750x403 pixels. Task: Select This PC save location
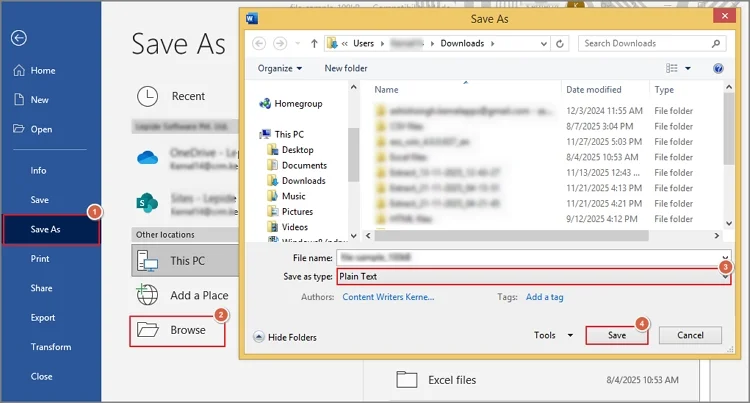coord(185,261)
